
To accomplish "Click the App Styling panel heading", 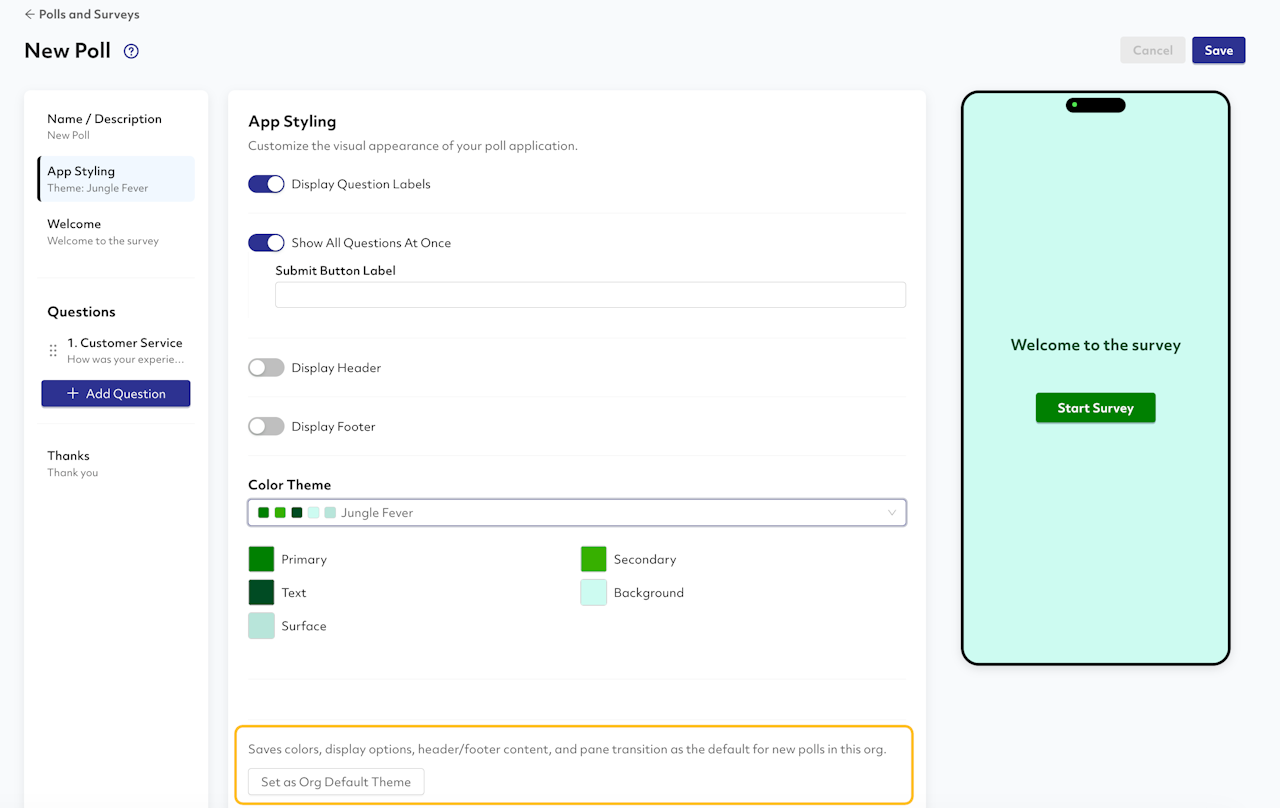I will click(292, 121).
